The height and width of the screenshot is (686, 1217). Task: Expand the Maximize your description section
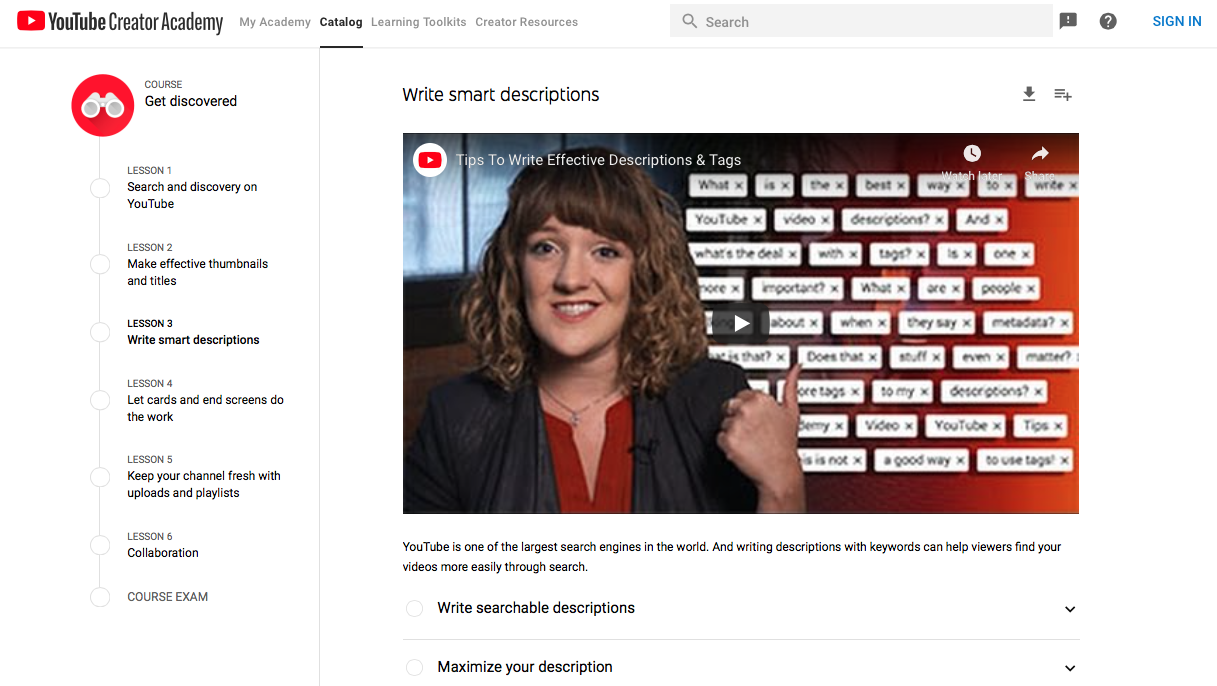point(1070,667)
